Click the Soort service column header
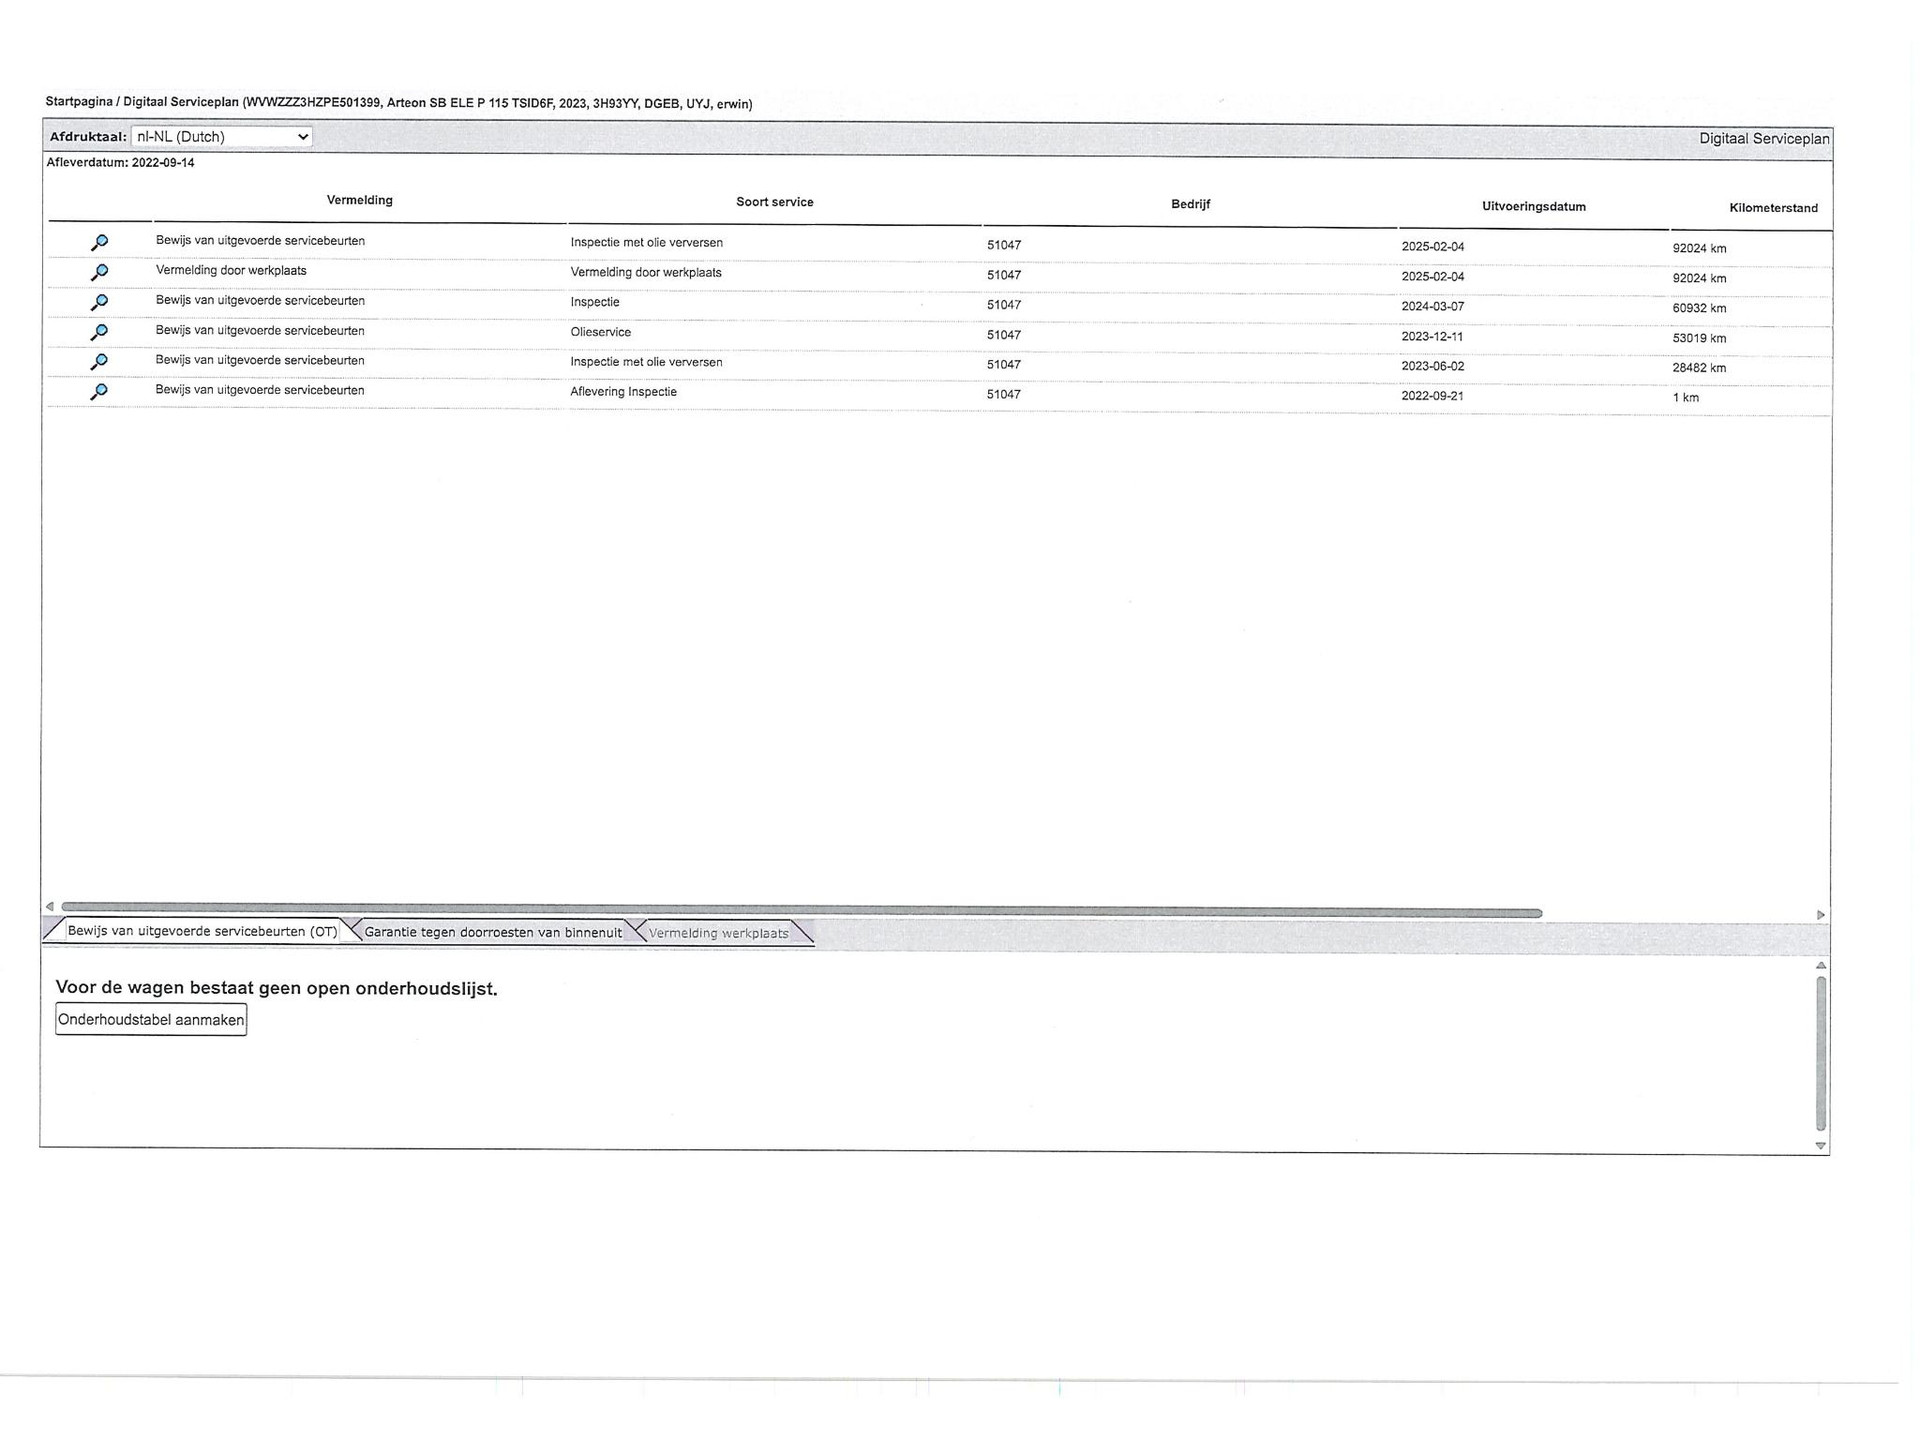Image resolution: width=1920 pixels, height=1440 pixels. (x=774, y=202)
